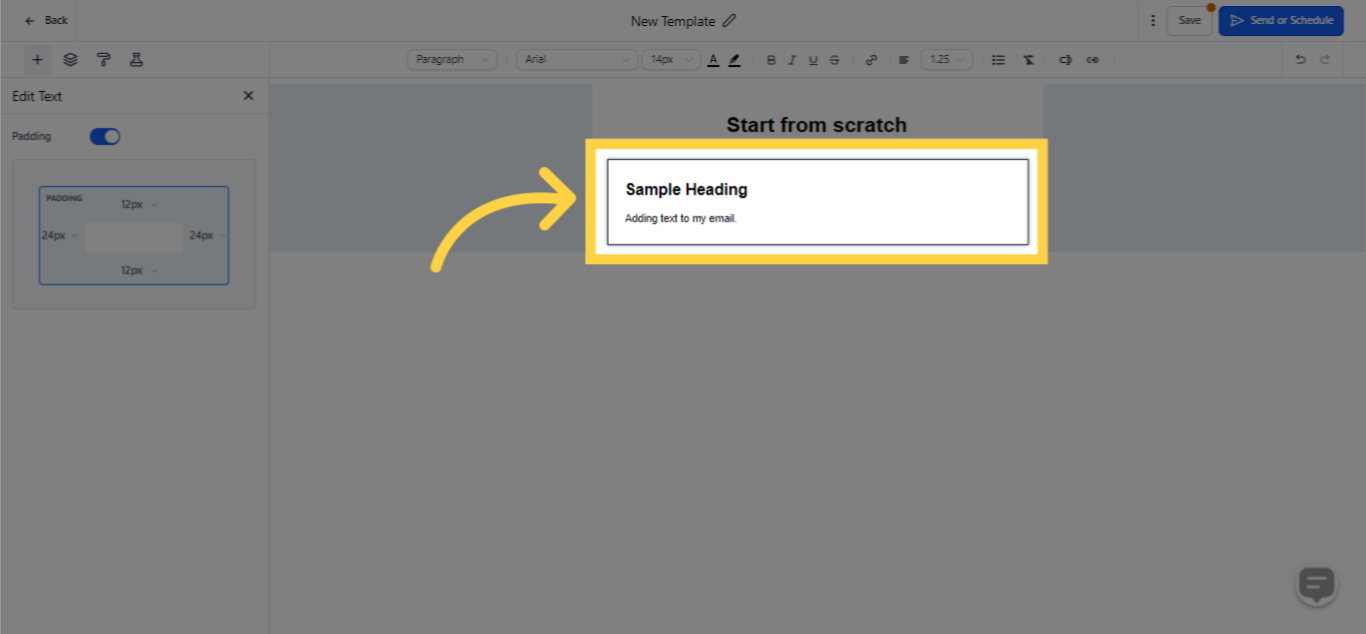Click the New Template title
This screenshot has height=634, width=1366.
(673, 21)
